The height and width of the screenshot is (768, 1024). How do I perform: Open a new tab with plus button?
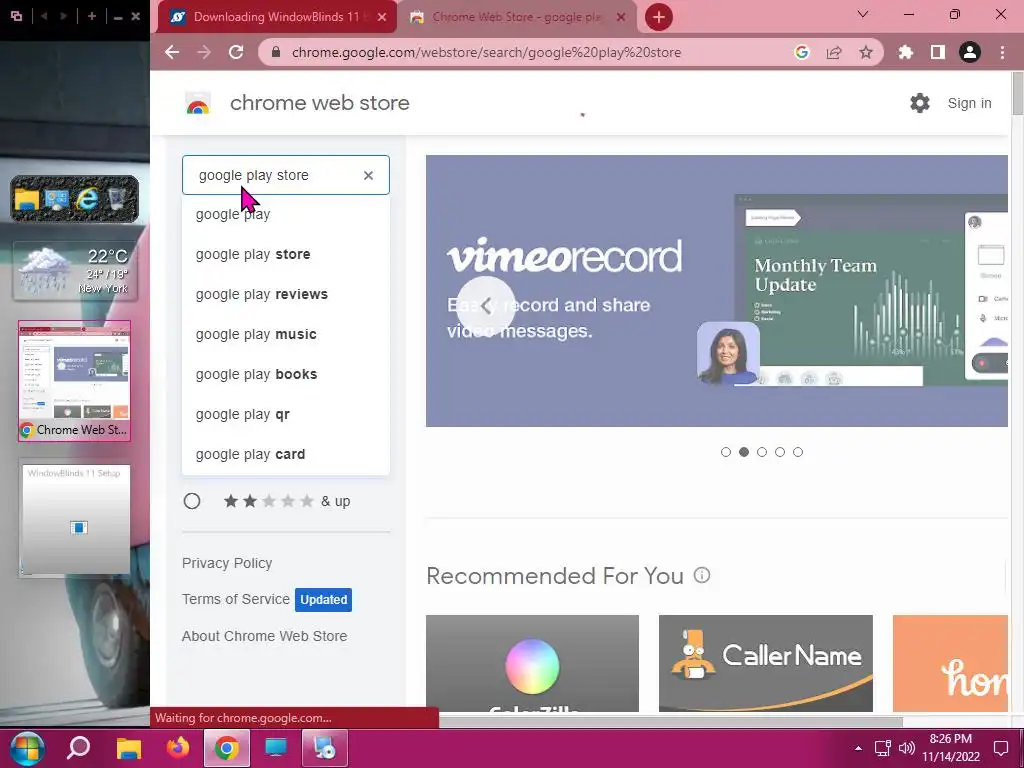point(658,17)
